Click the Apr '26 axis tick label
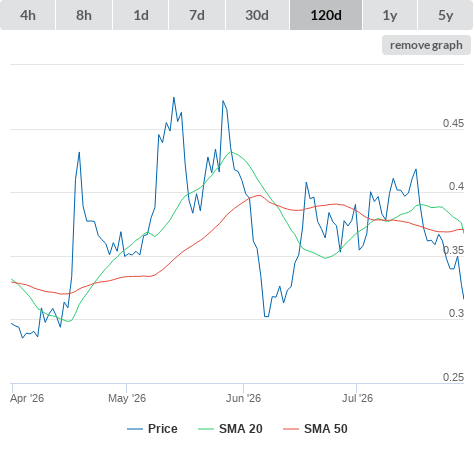Viewport: 474px width, 455px height. (27, 398)
